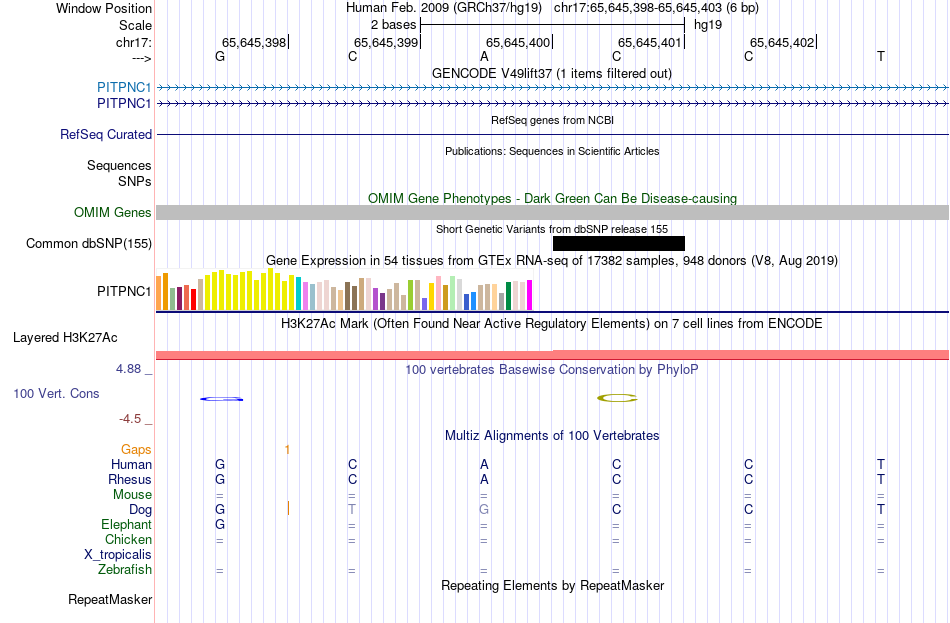Open the PITPNC1 GTEx expression bar chart

pyautogui.click(x=344, y=290)
